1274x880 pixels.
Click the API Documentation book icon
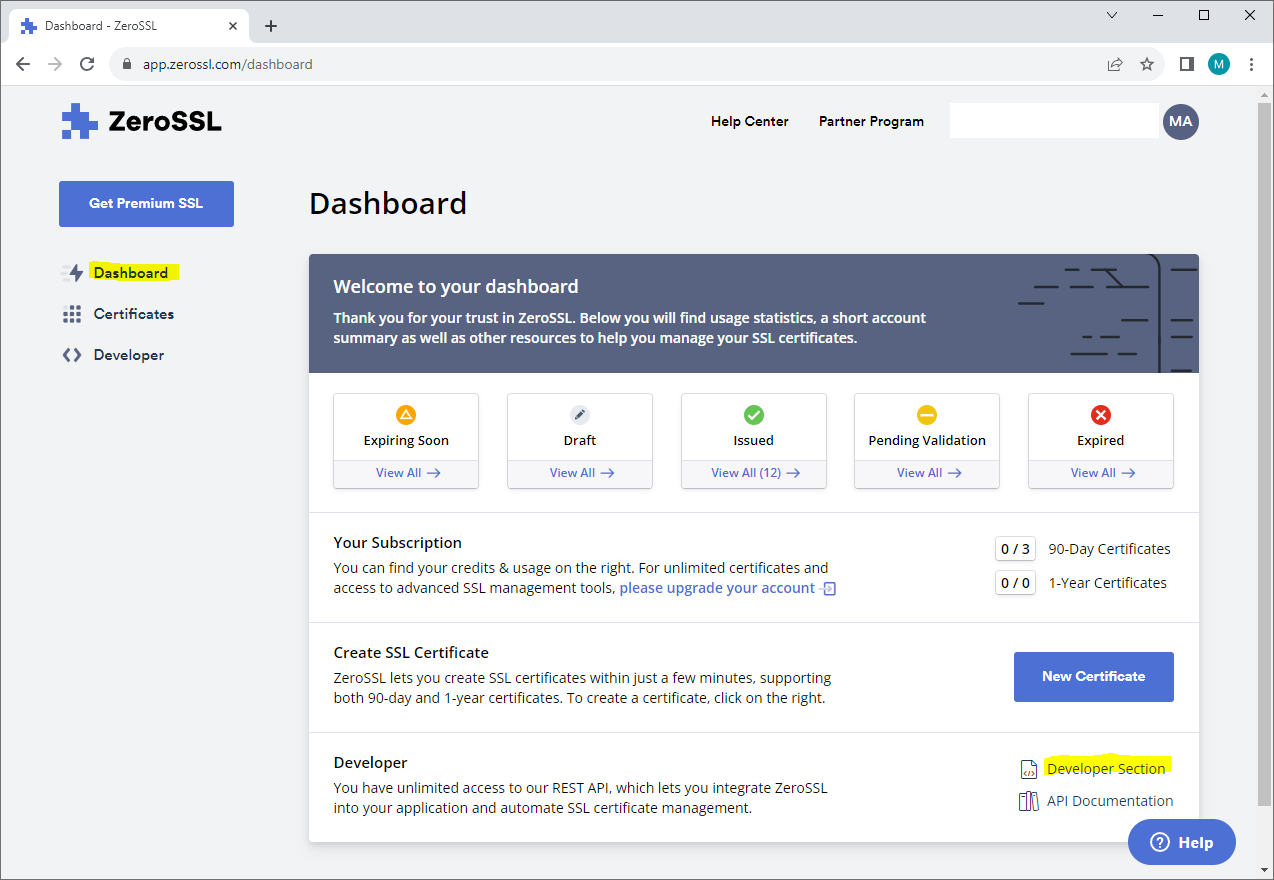[x=1028, y=800]
